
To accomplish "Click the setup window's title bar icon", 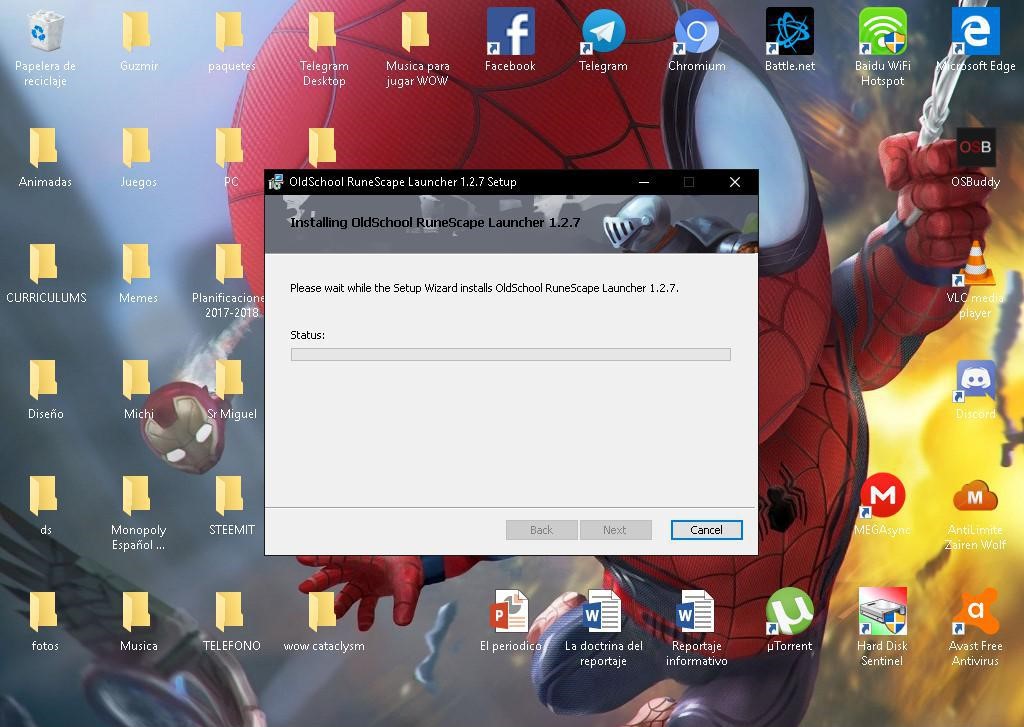I will coord(276,182).
